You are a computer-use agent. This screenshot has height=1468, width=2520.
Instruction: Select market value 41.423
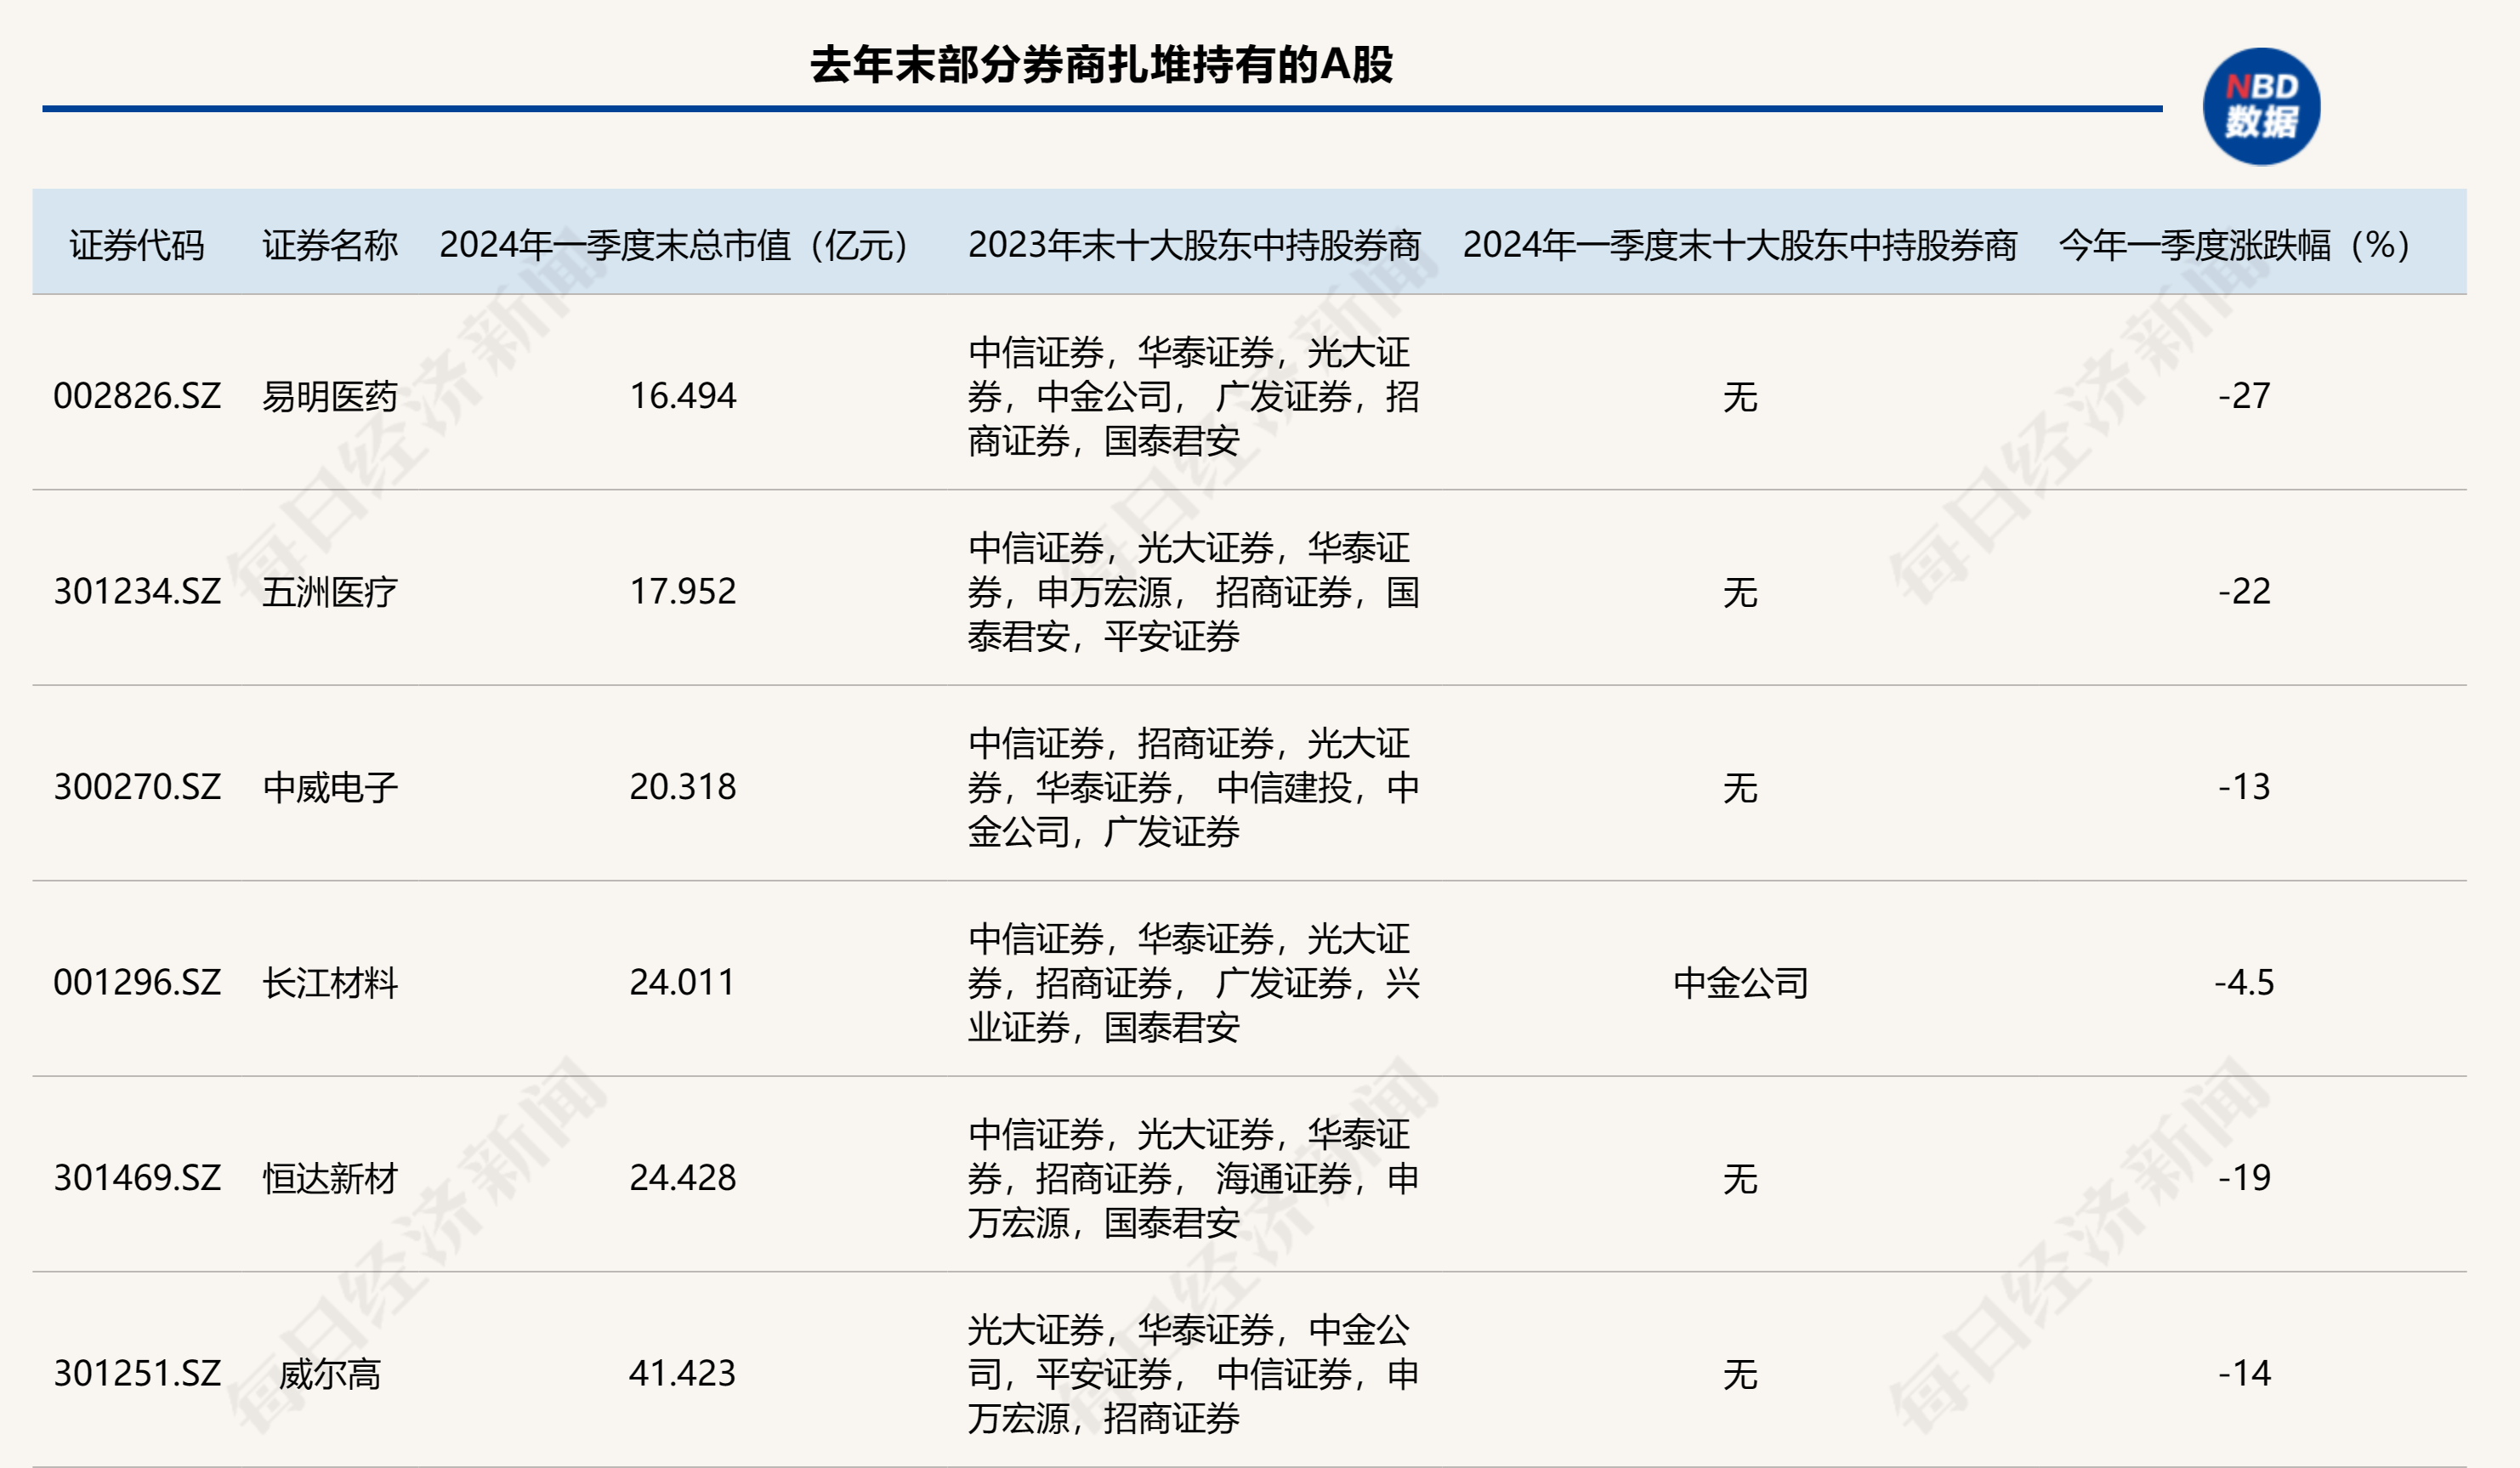(x=682, y=1374)
